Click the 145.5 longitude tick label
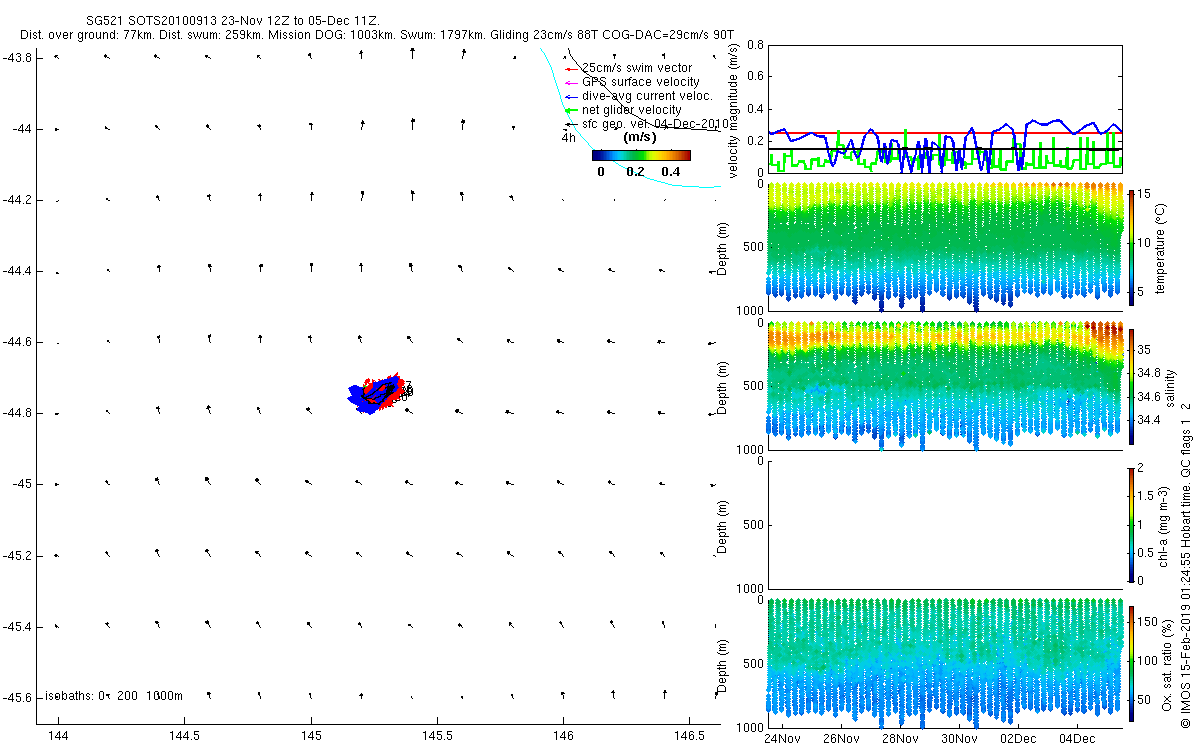This screenshot has width=1200, height=750. click(437, 736)
